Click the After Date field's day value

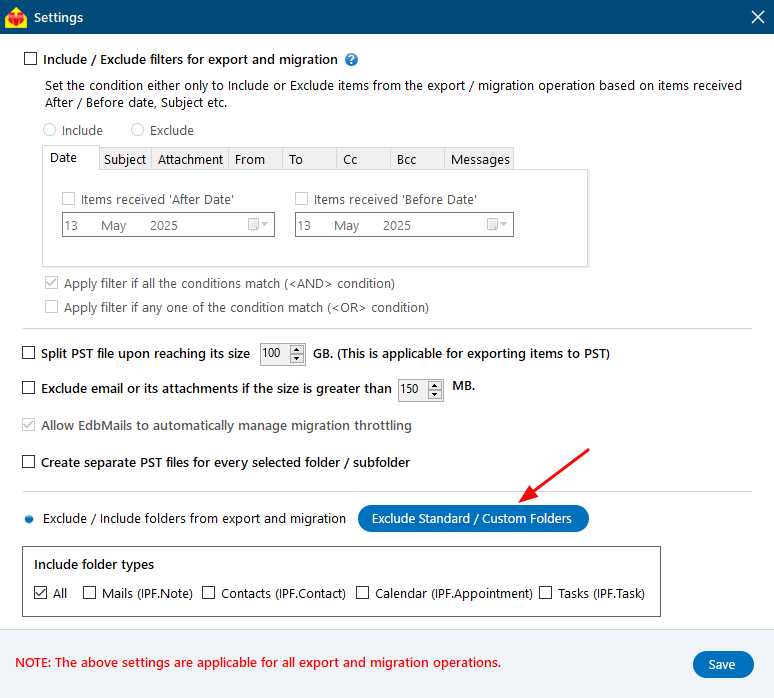point(72,226)
